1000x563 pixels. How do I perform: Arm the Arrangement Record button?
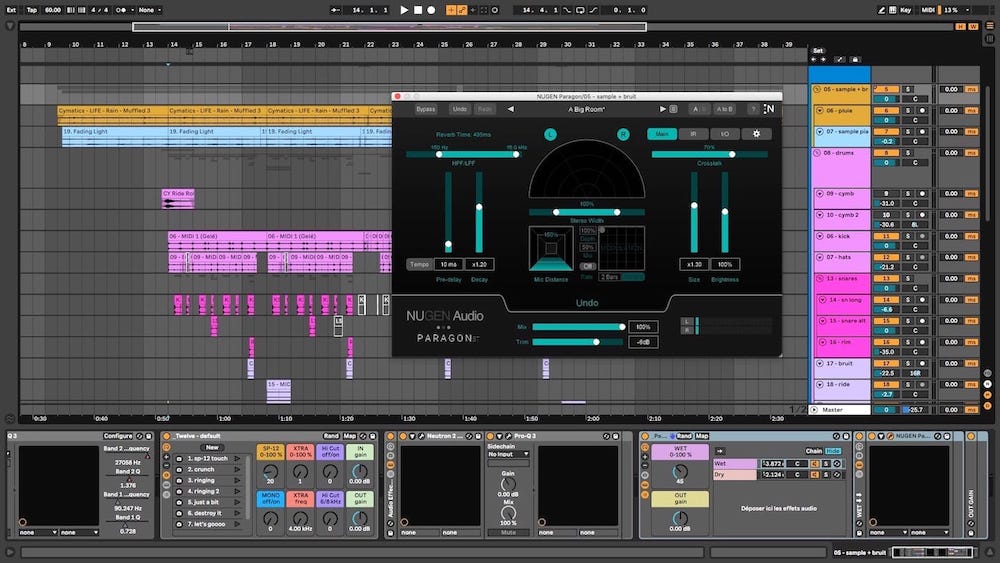coord(431,10)
